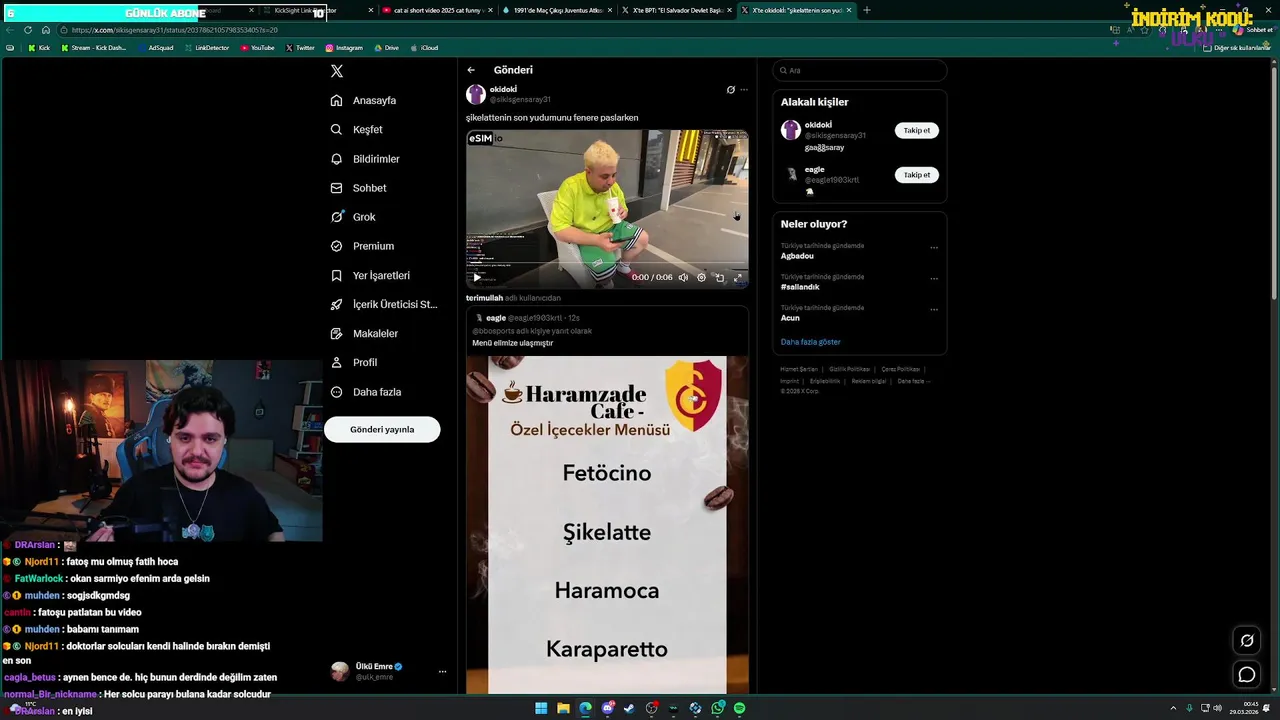Open video playback settings gear
Viewport: 1280px width, 720px height.
click(701, 277)
